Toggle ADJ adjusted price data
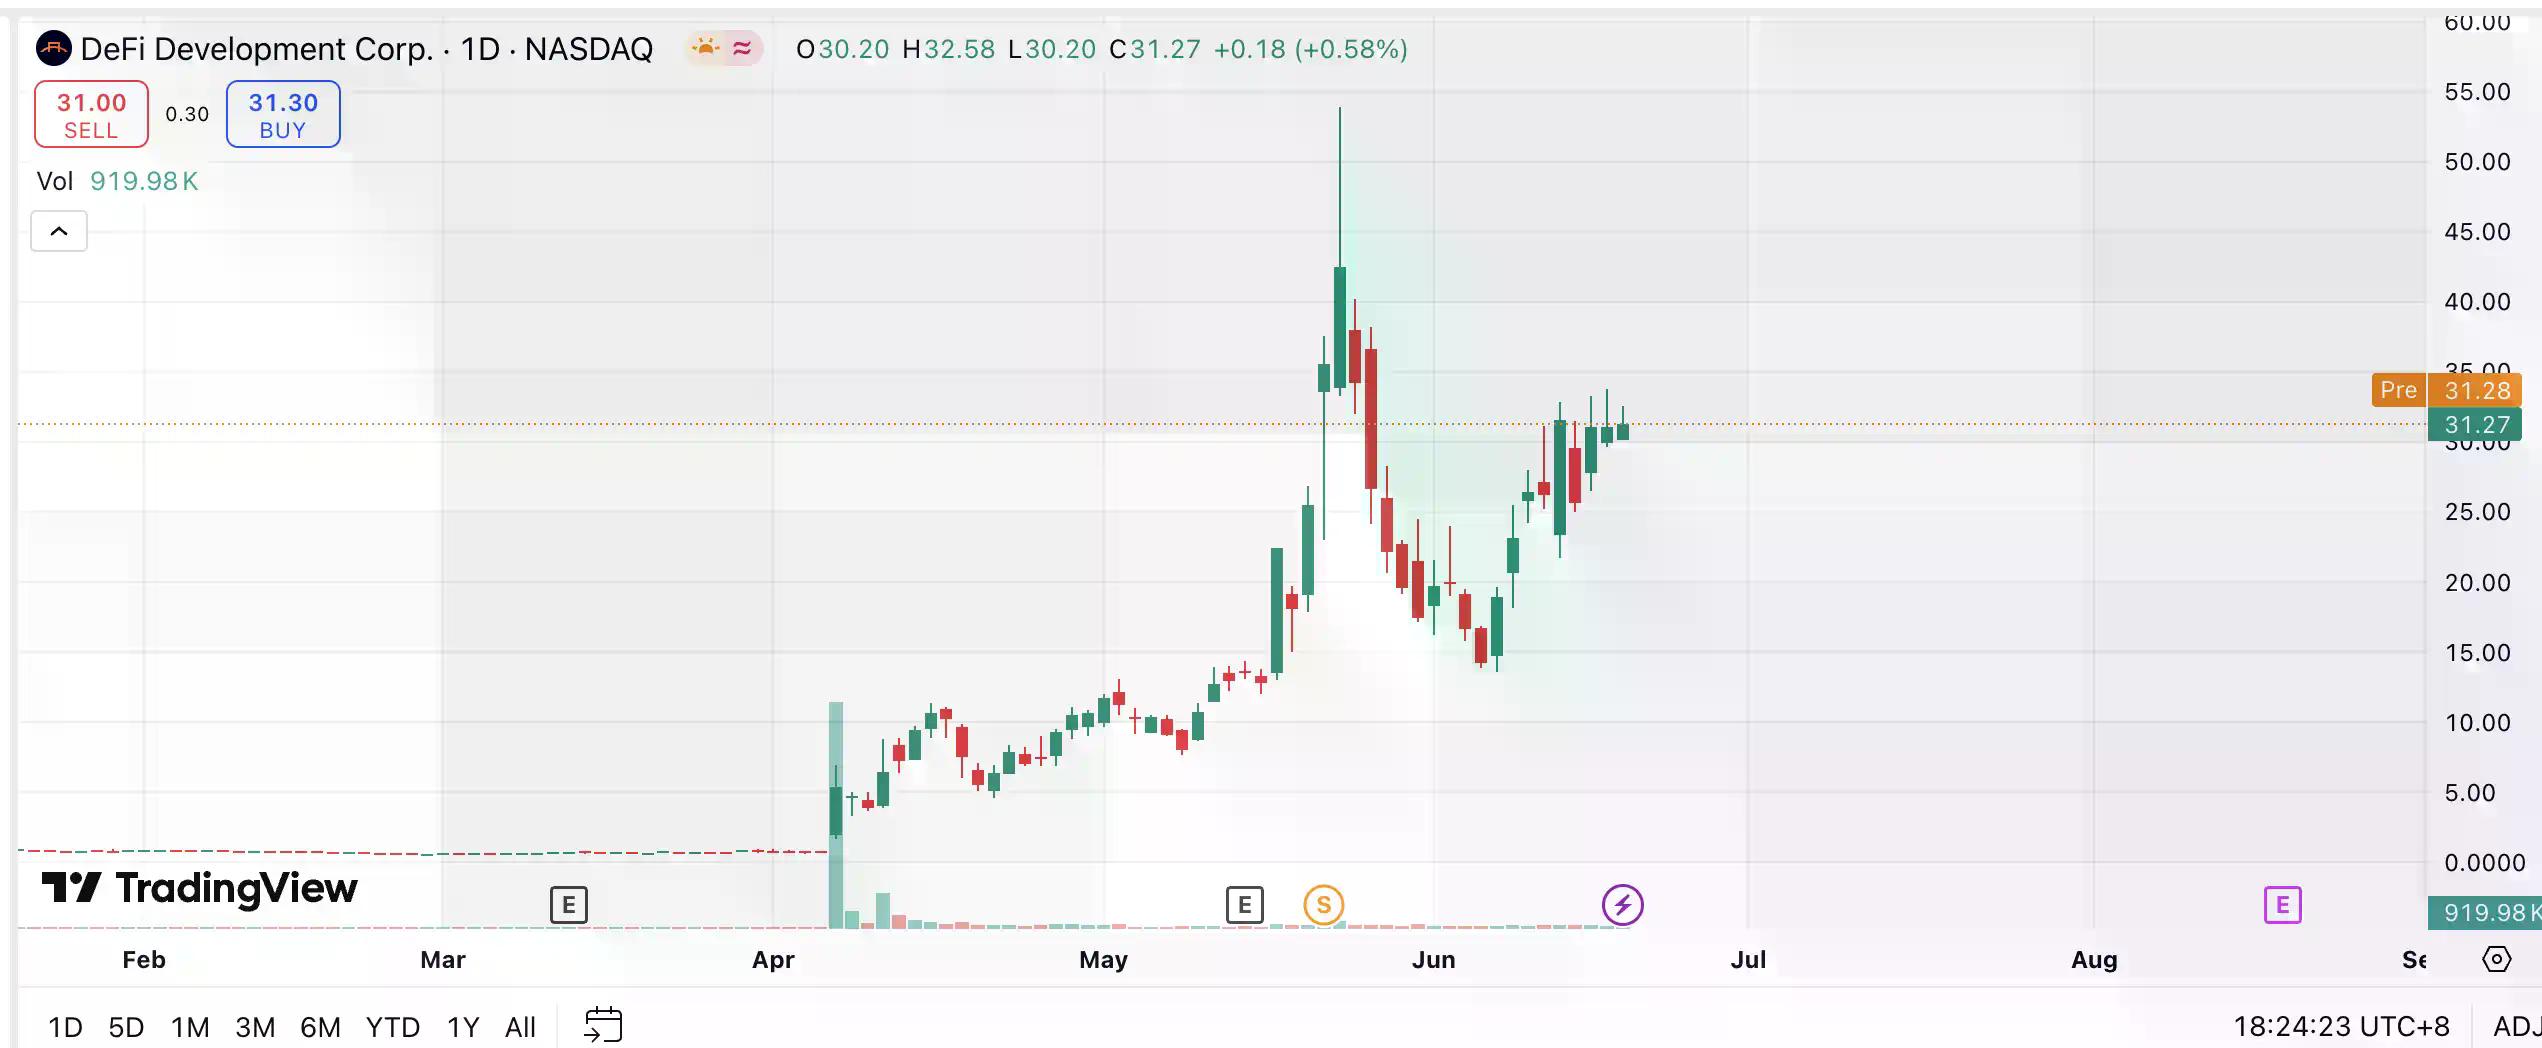The height and width of the screenshot is (1048, 2542). coord(2516,1026)
